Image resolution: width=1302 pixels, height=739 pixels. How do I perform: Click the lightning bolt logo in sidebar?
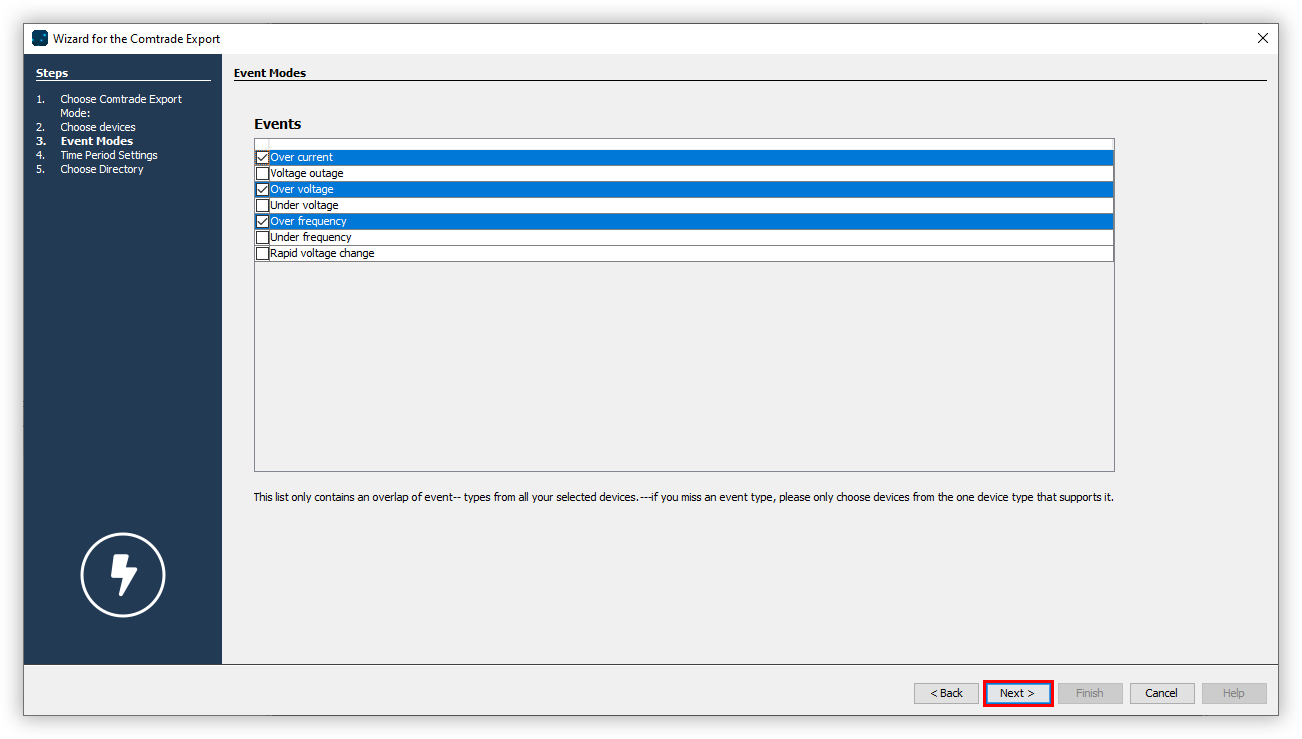[x=122, y=575]
